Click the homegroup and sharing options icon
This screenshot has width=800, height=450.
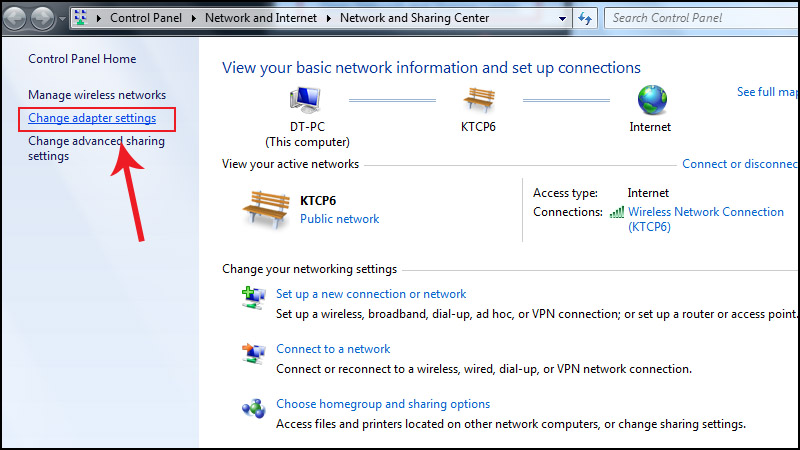click(253, 406)
